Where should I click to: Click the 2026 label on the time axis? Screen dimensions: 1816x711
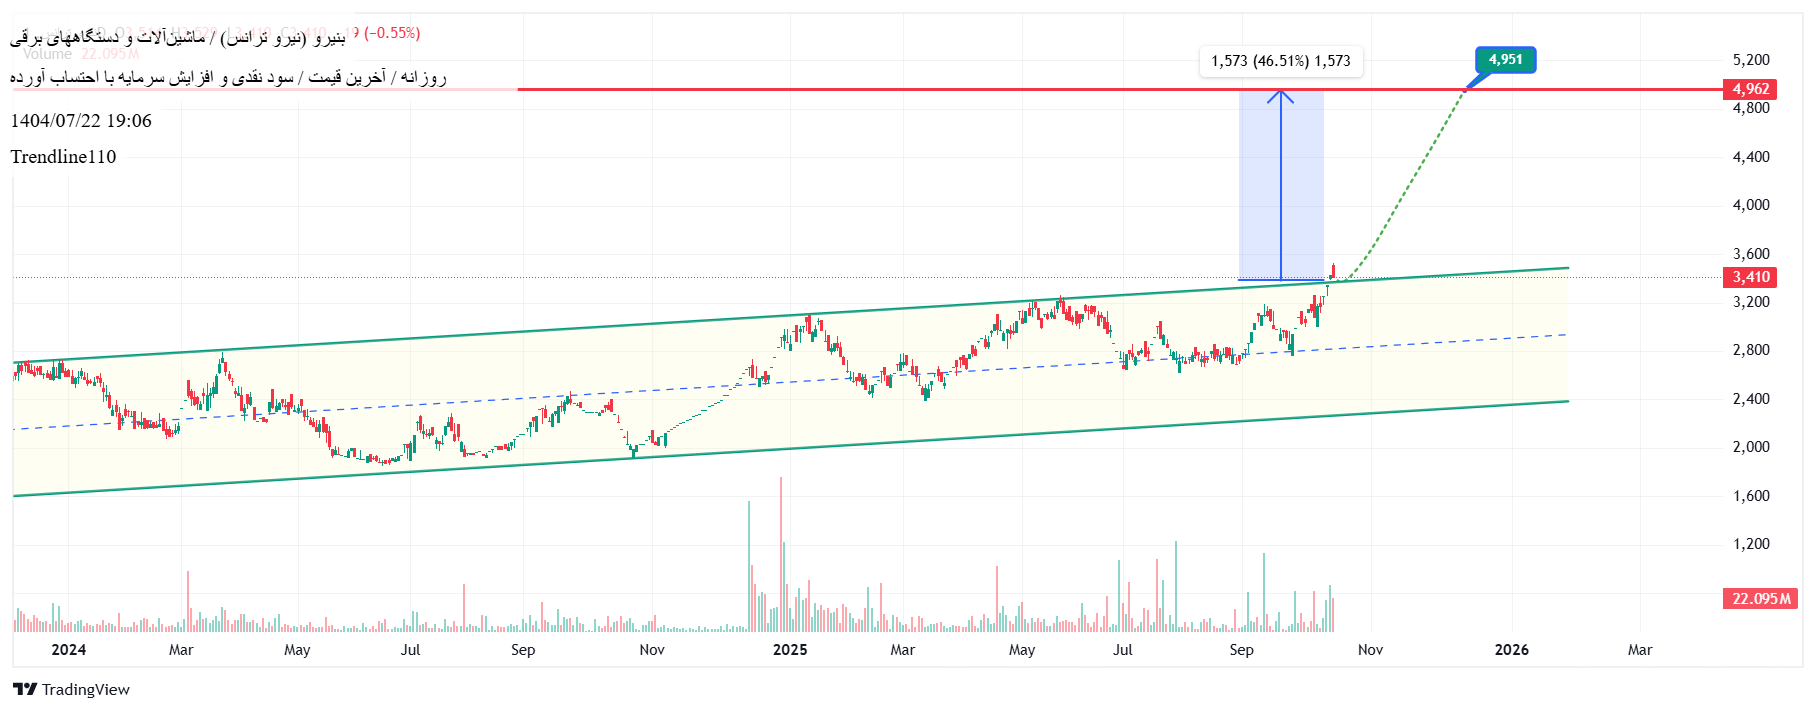1511,650
